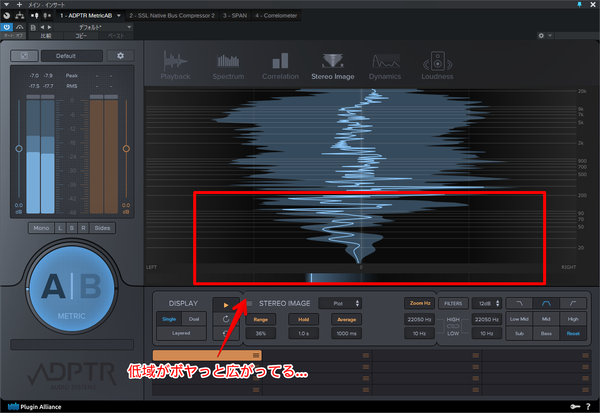The image size is (600, 413).
Task: Expand the ADPTR MetricAB insert dropdown arrow
Action: (x=119, y=16)
